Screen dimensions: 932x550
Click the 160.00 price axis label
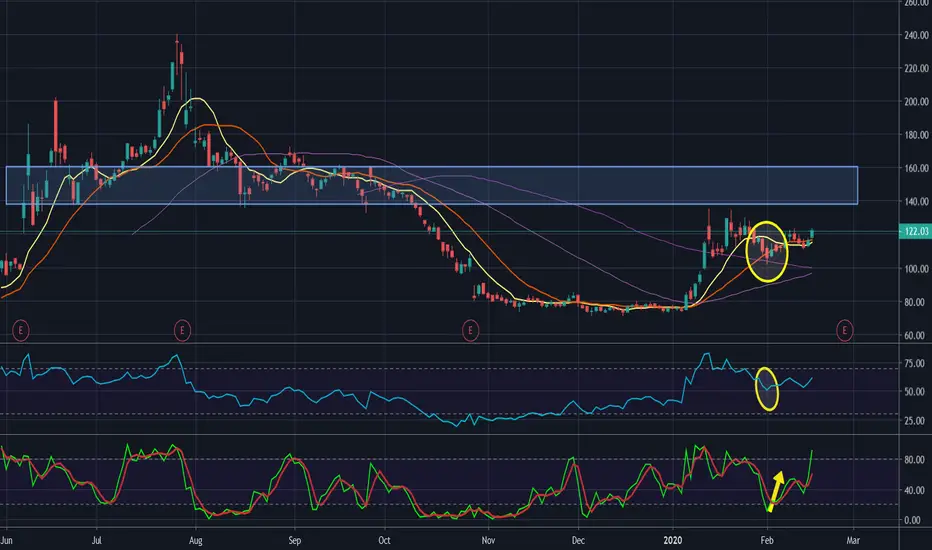tap(916, 169)
